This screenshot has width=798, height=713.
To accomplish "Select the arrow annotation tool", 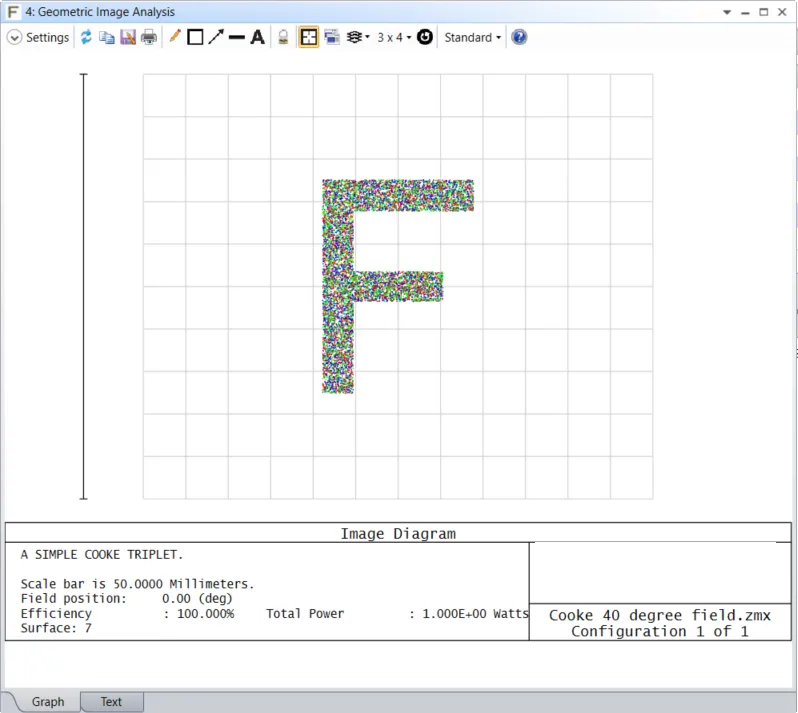I will 216,37.
